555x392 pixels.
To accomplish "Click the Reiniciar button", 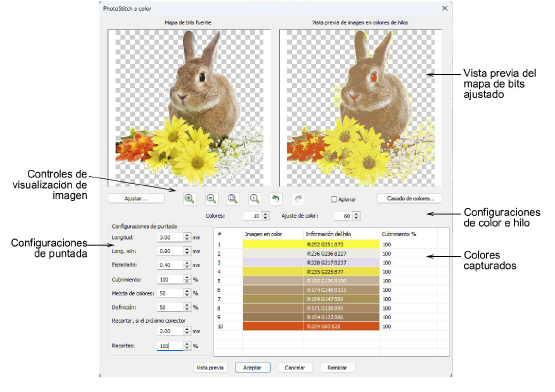I will [x=337, y=368].
